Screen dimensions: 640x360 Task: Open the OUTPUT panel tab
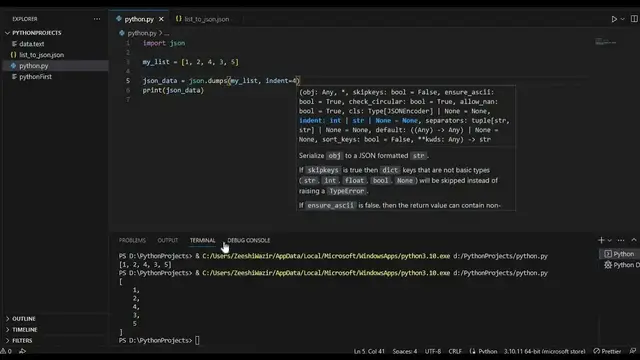coord(168,240)
